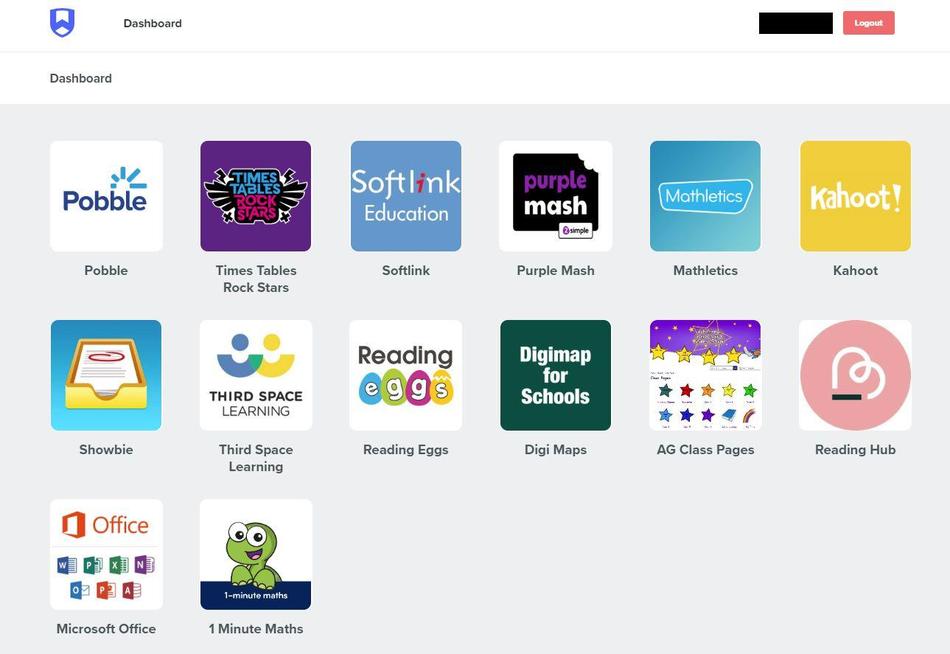Open the Mathletics app tile
This screenshot has width=950, height=654.
[705, 196]
